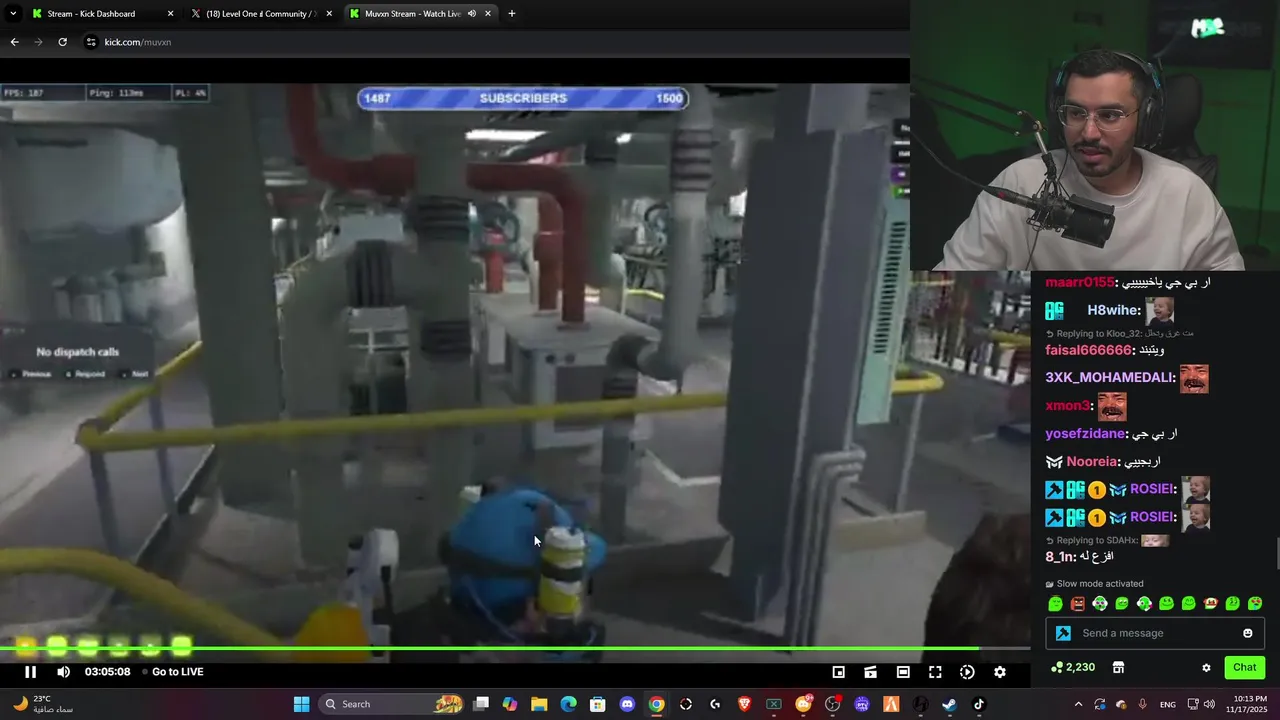
Task: Open maarr0155's chat username
Action: pyautogui.click(x=1079, y=282)
